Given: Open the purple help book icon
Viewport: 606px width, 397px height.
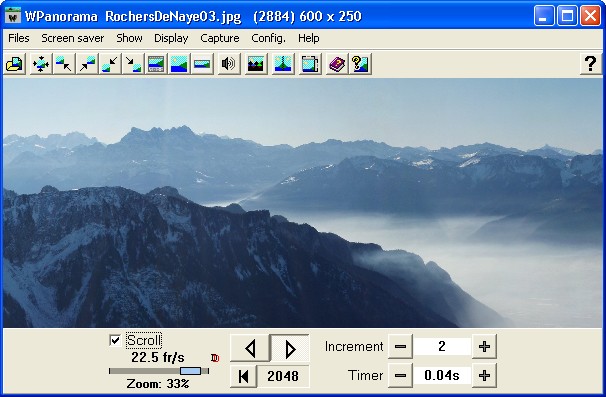Looking at the screenshot, I should [337, 64].
